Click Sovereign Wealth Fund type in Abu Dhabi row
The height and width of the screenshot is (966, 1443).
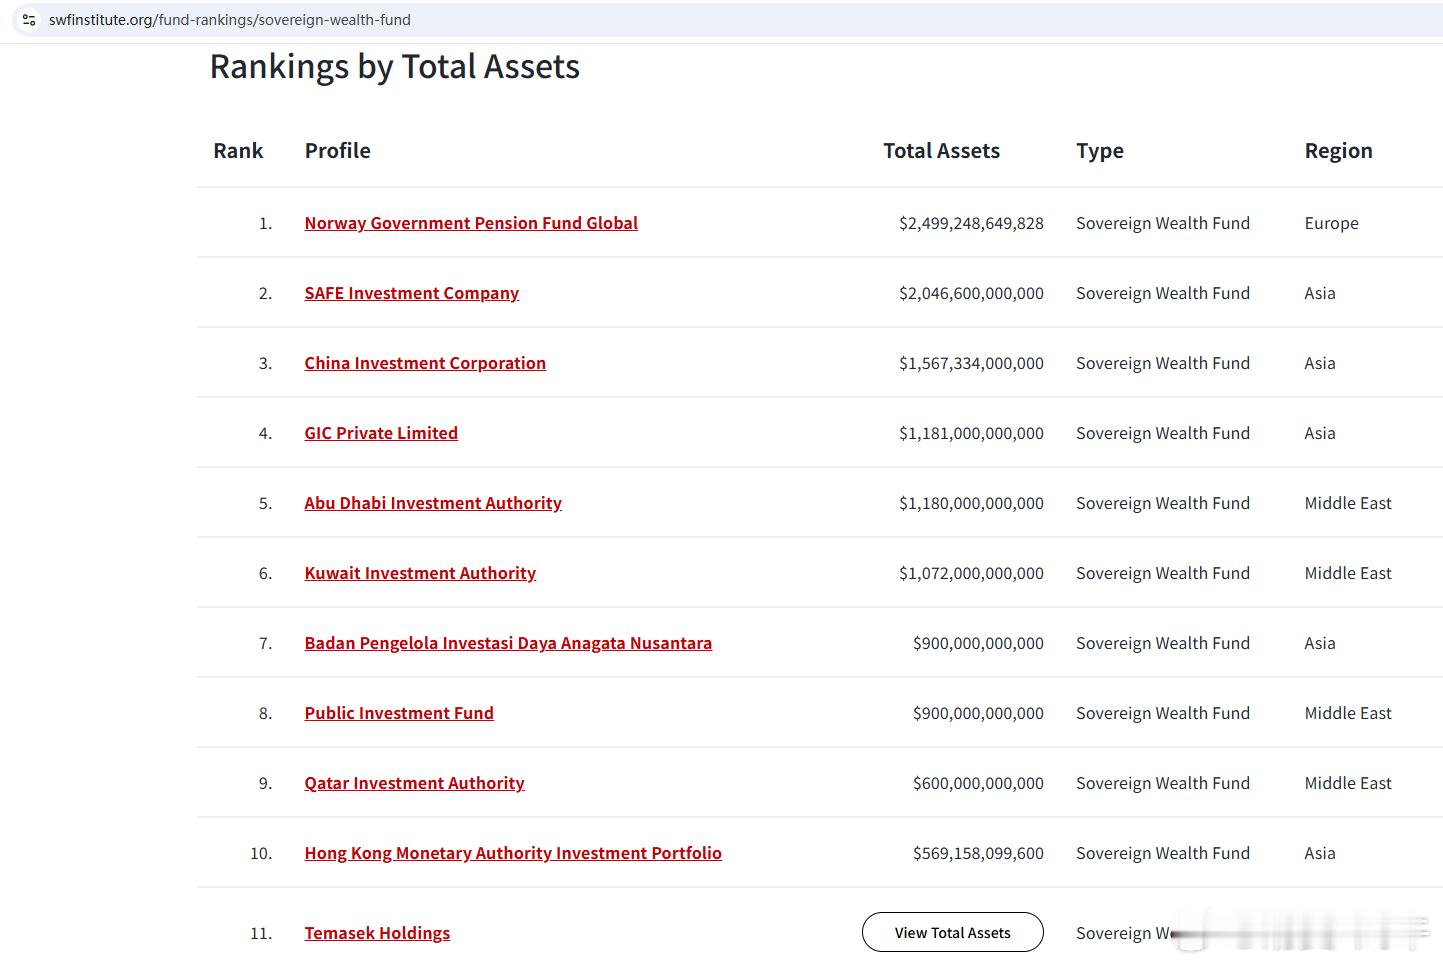[1163, 503]
